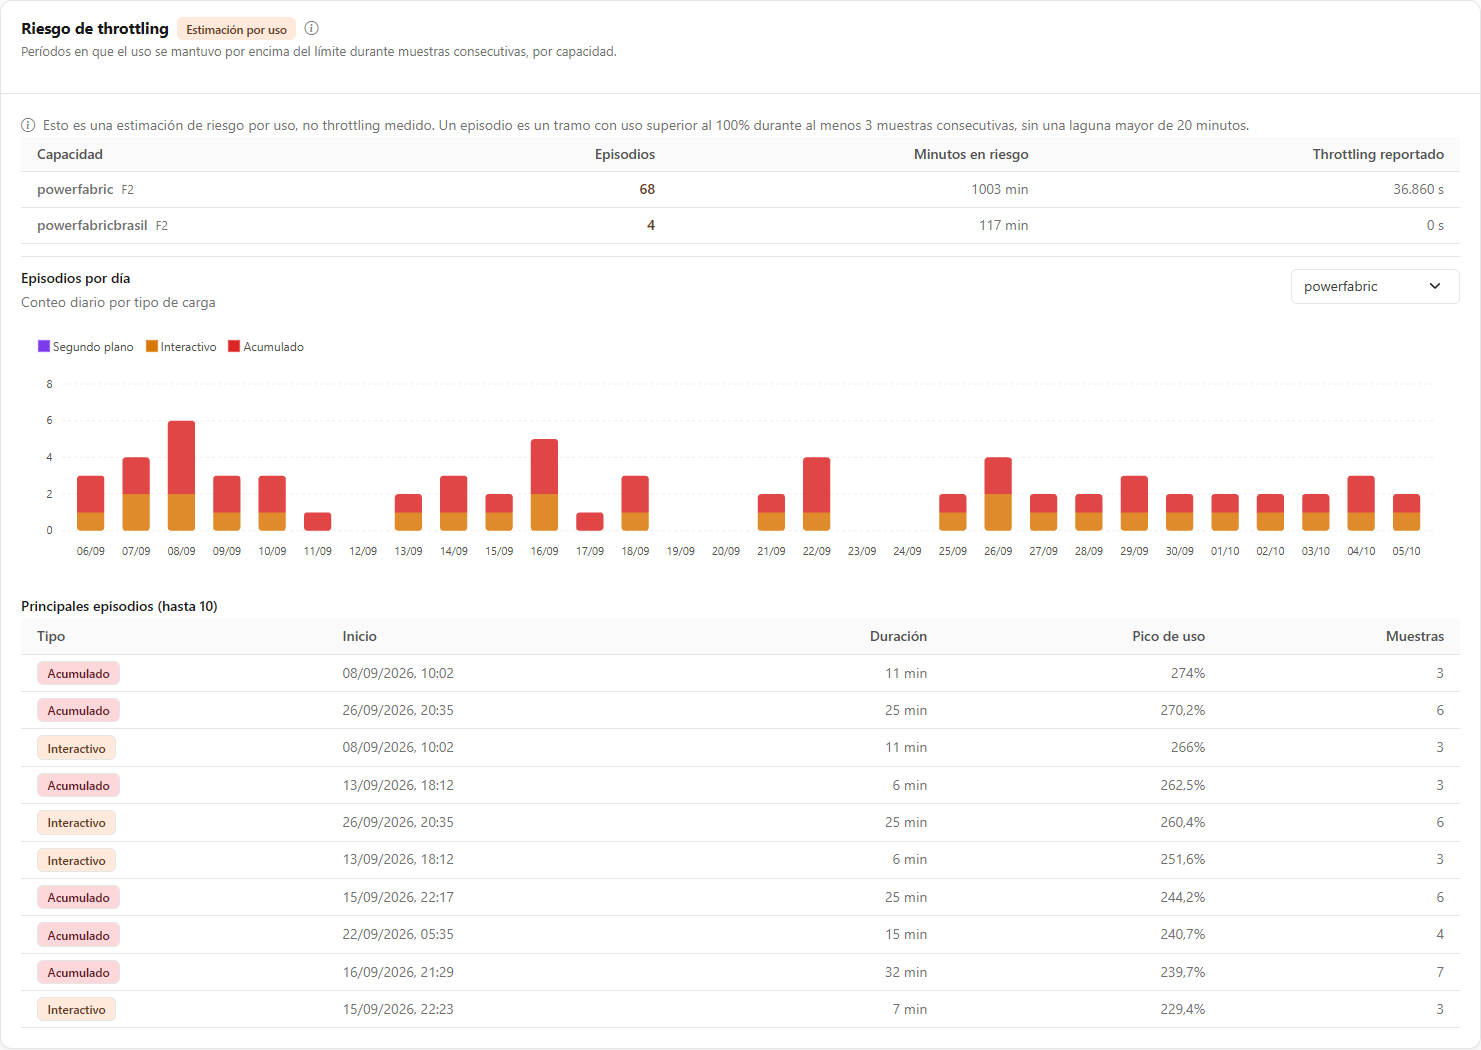The height and width of the screenshot is (1050, 1481).
Task: Click the Throttling reportado column header
Action: click(1378, 154)
